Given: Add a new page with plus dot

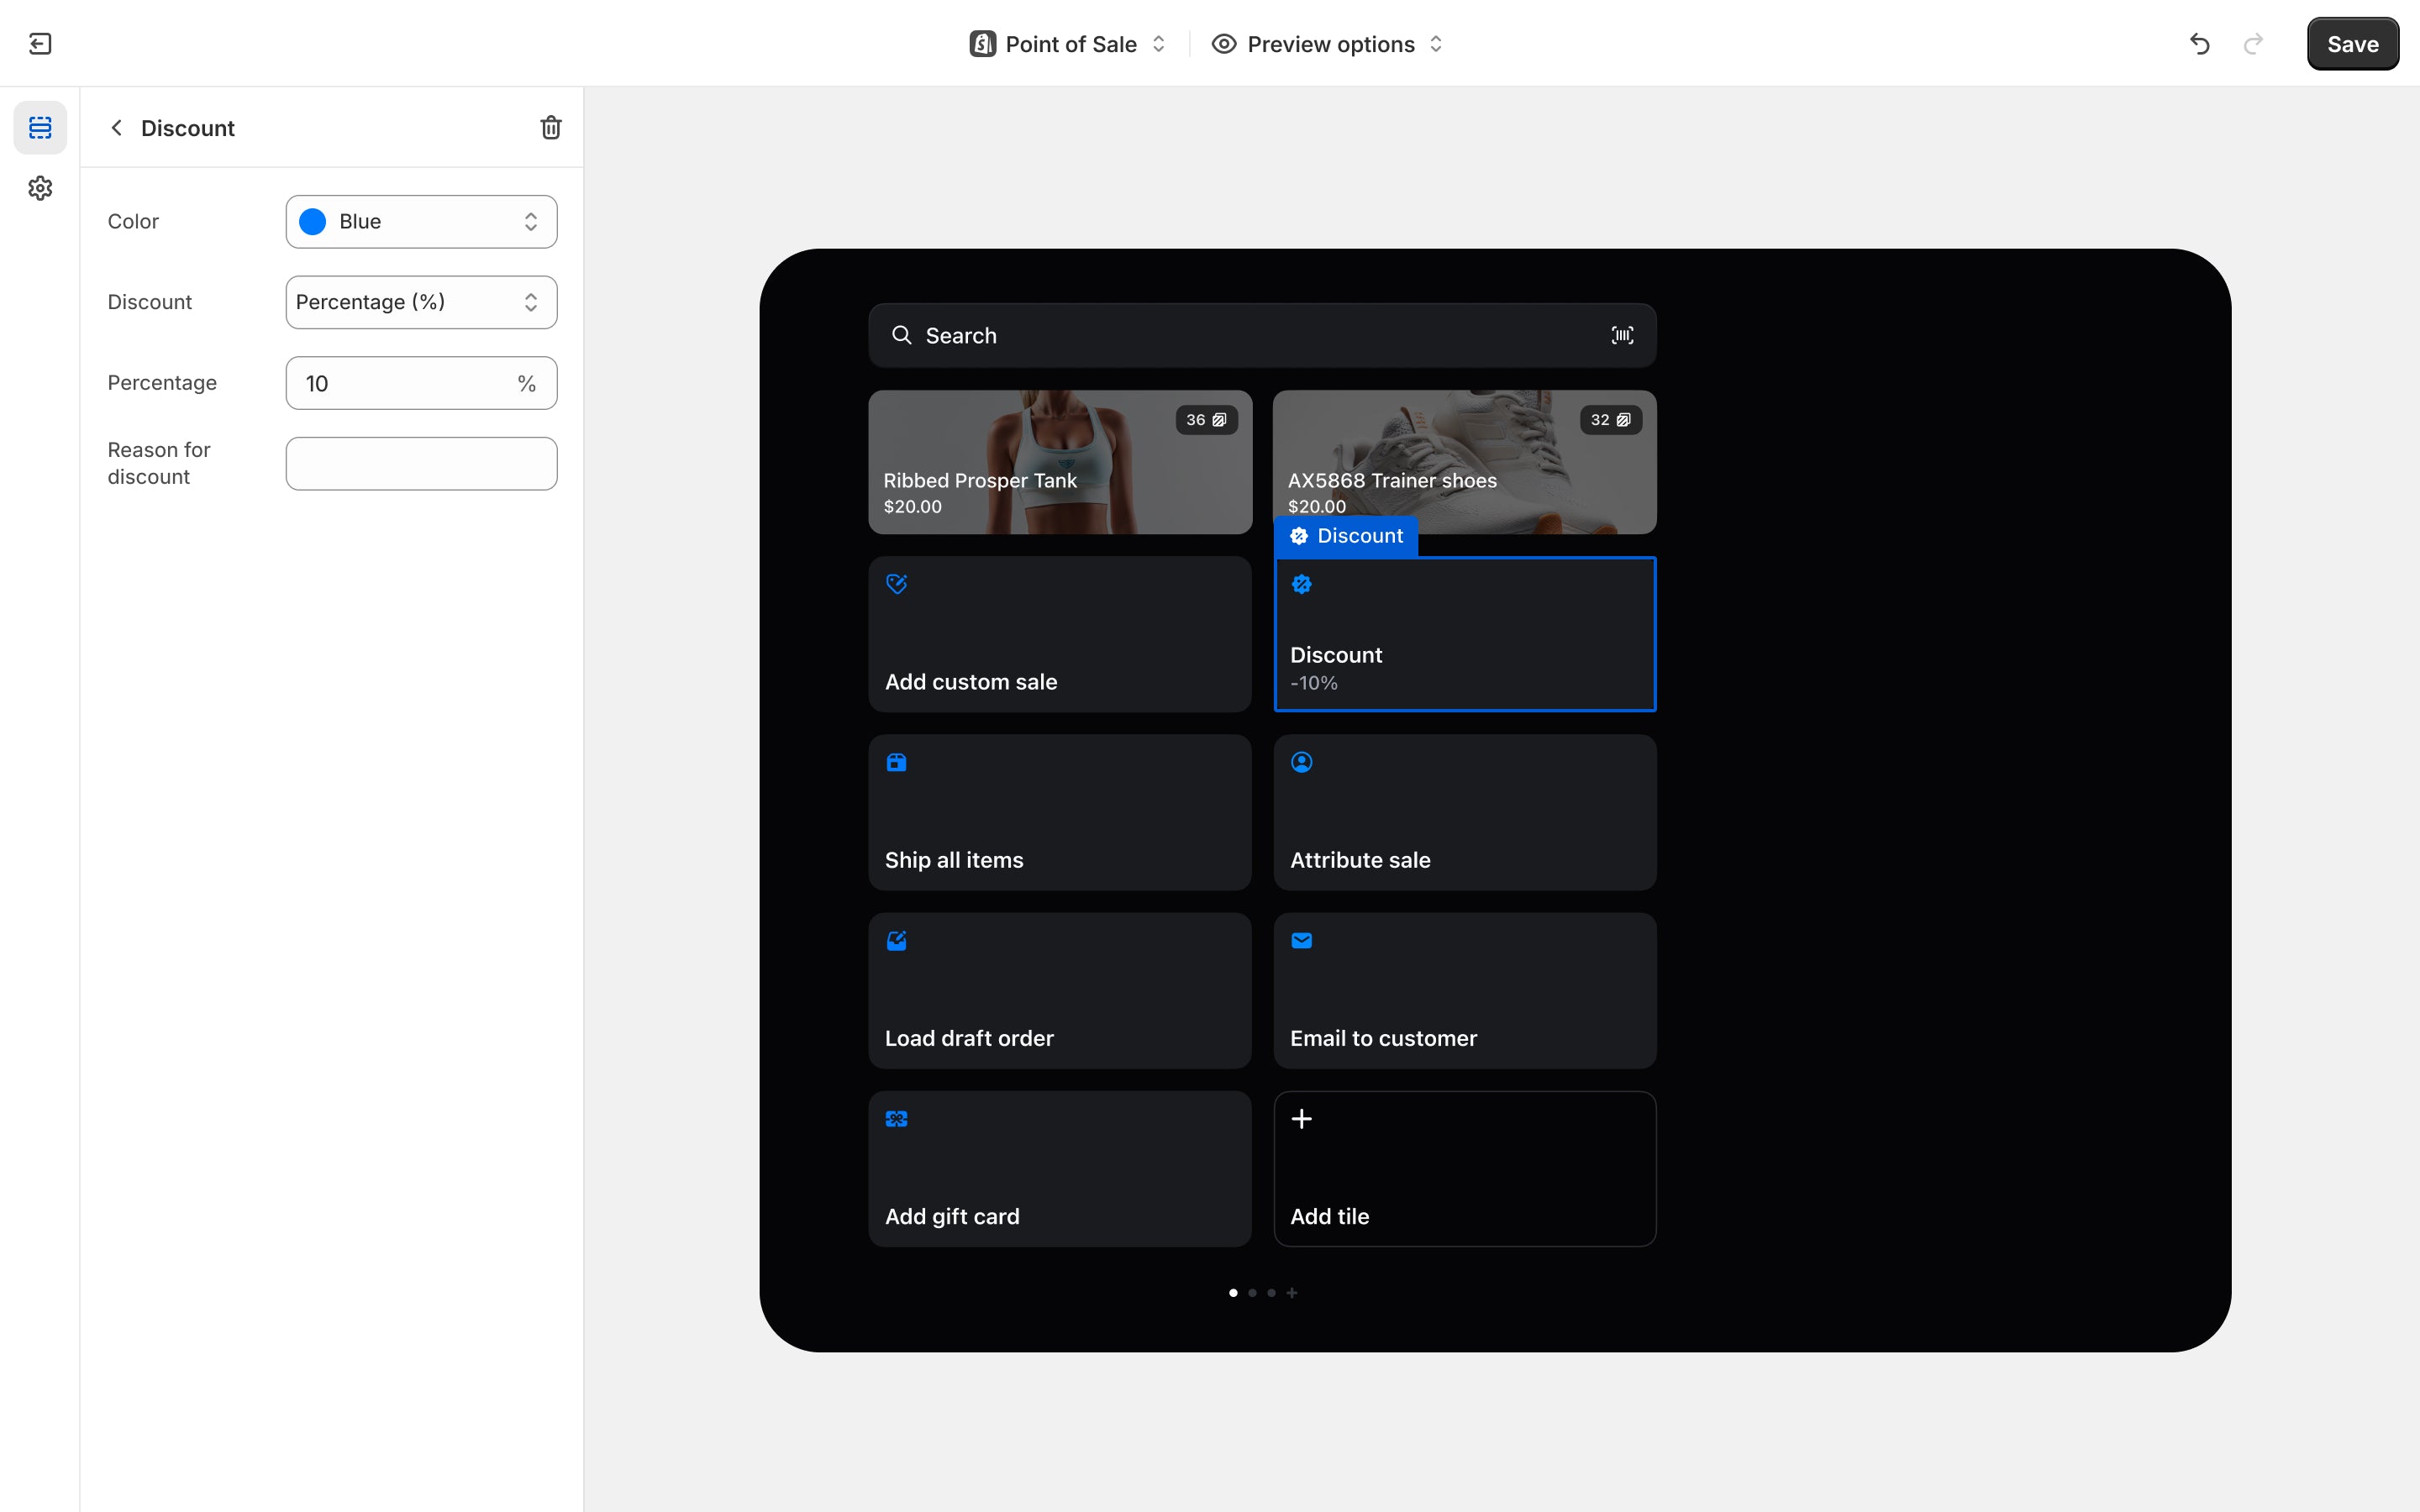Looking at the screenshot, I should [x=1292, y=1293].
